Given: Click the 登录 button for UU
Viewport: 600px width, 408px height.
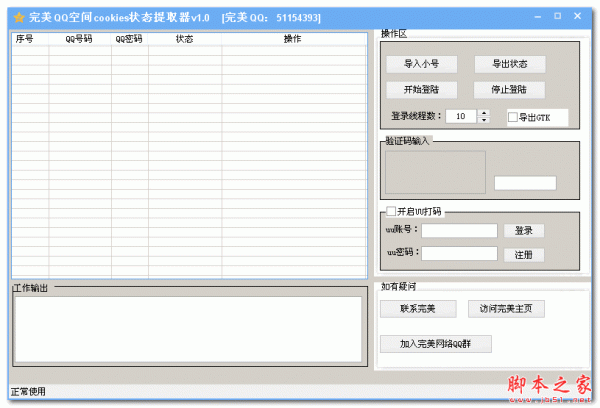Looking at the screenshot, I should pyautogui.click(x=524, y=230).
